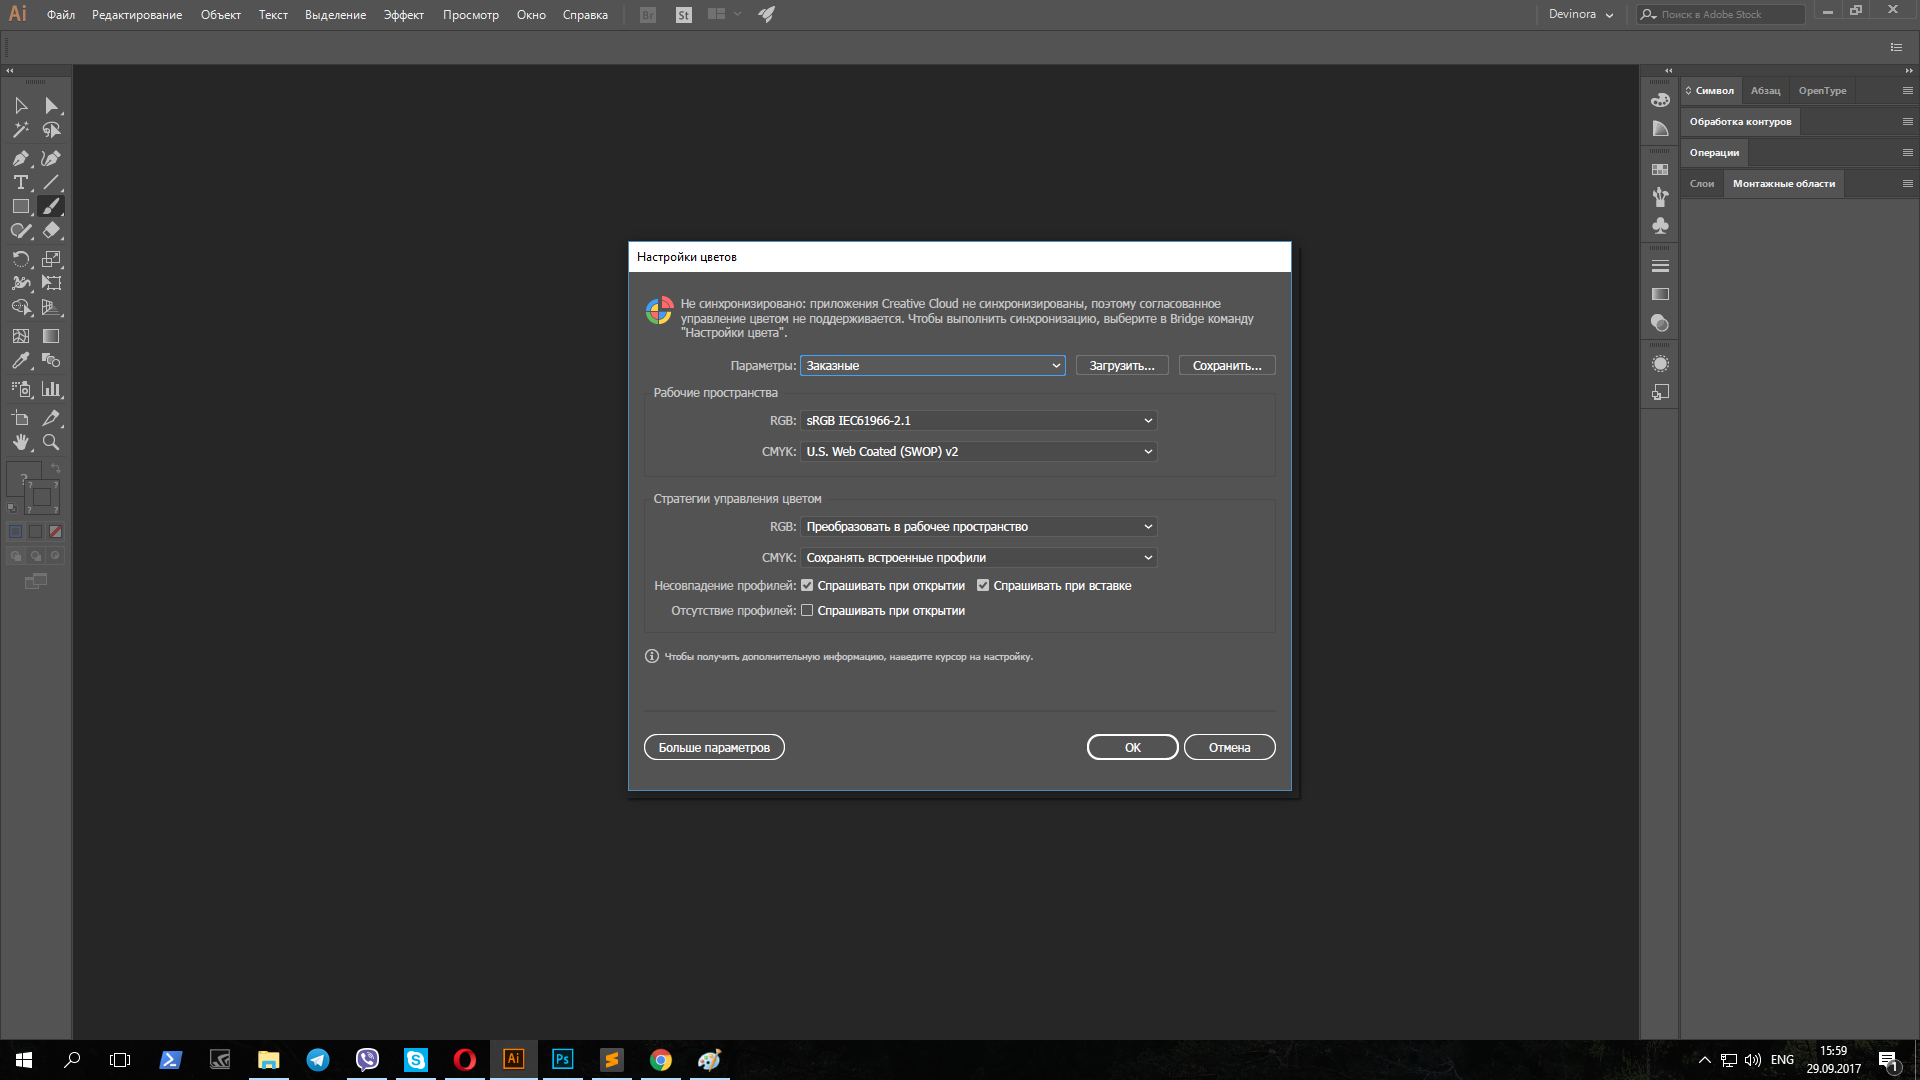The image size is (1920, 1080).
Task: Open the Файл menu
Action: pyautogui.click(x=61, y=15)
